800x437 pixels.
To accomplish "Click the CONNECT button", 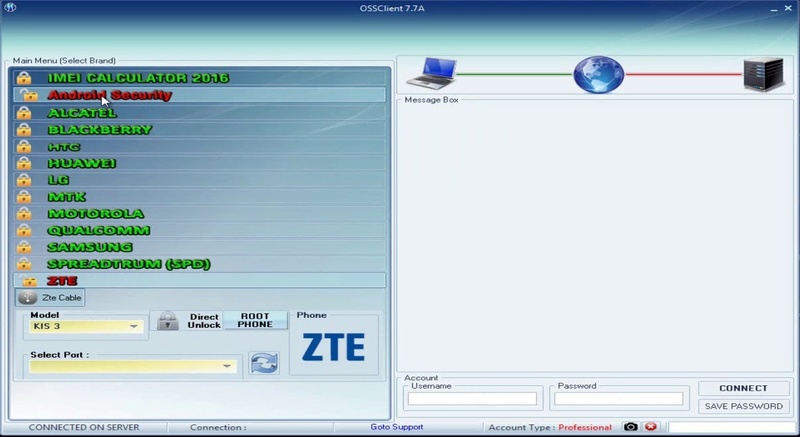I will (743, 388).
